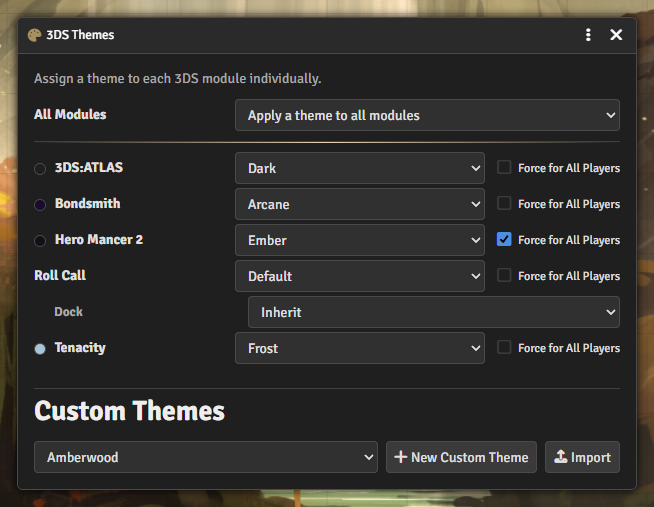Enable Force for All Players for Tenacity

pyautogui.click(x=504, y=347)
